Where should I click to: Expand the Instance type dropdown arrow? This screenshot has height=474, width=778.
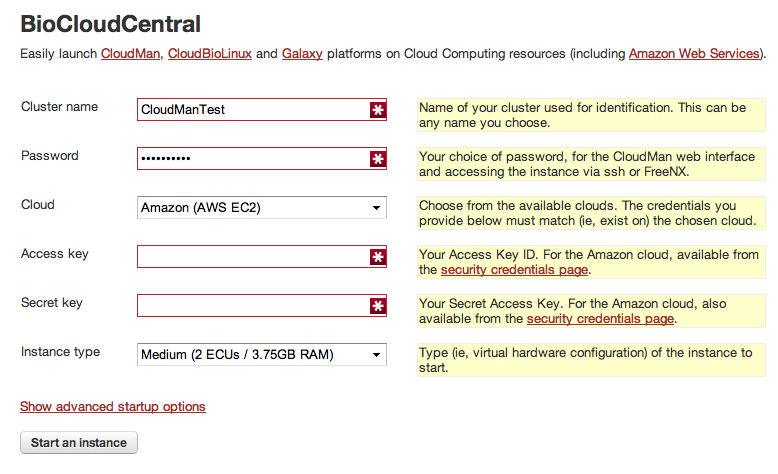pos(377,355)
